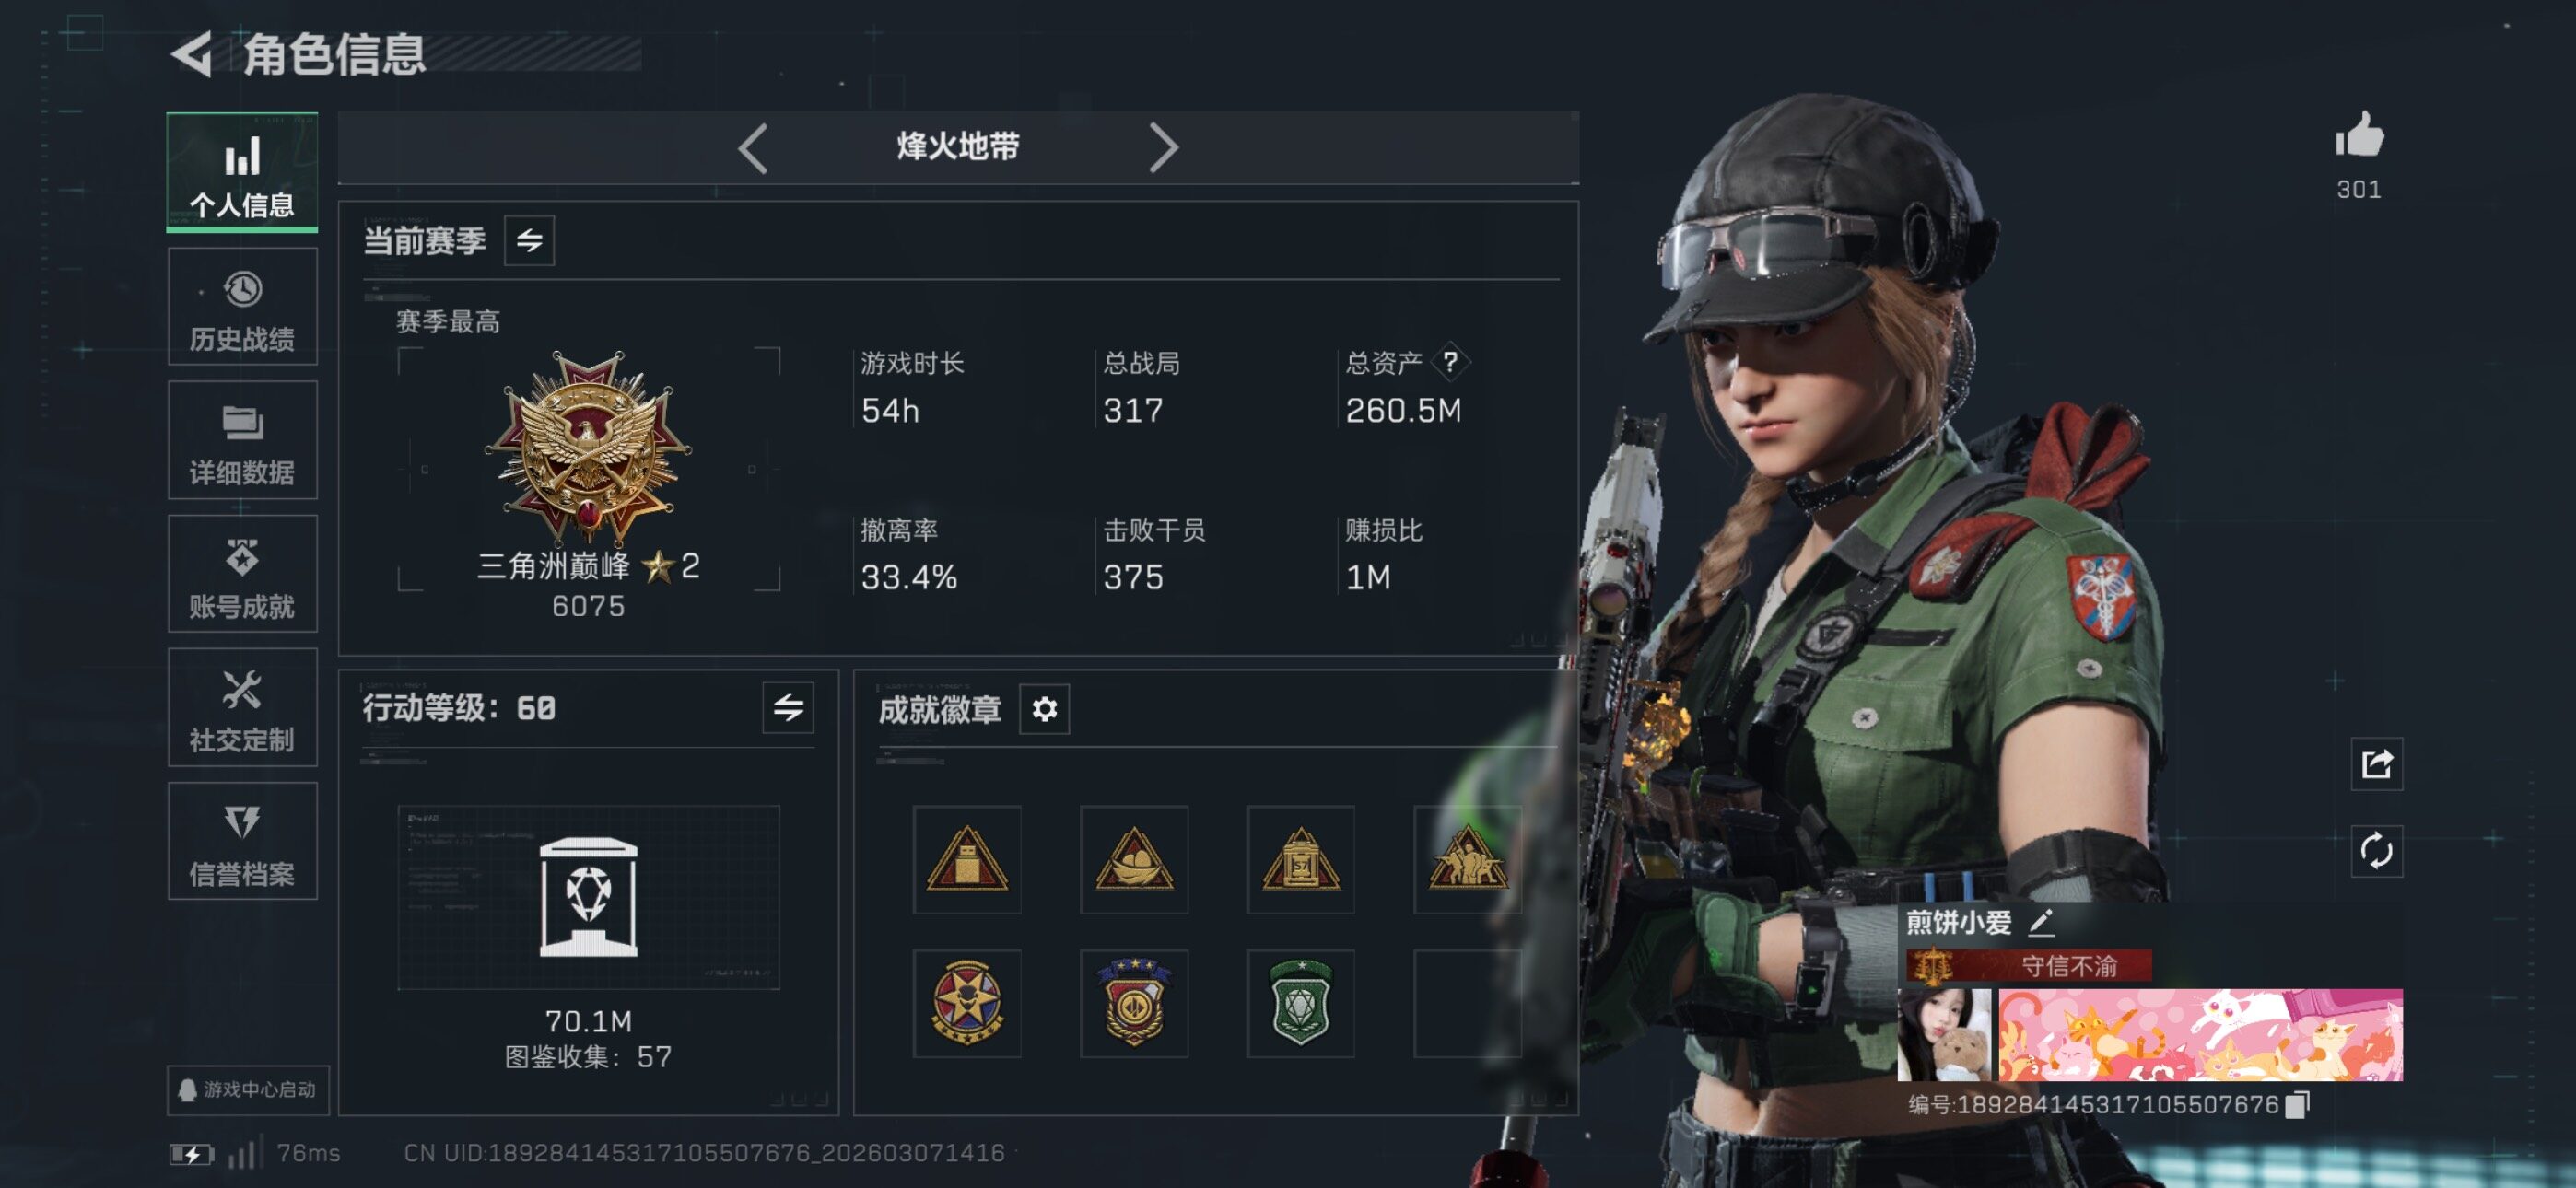The height and width of the screenshot is (1188, 2576).
Task: Toggle the 行动等级 swap button
Action: click(x=788, y=708)
